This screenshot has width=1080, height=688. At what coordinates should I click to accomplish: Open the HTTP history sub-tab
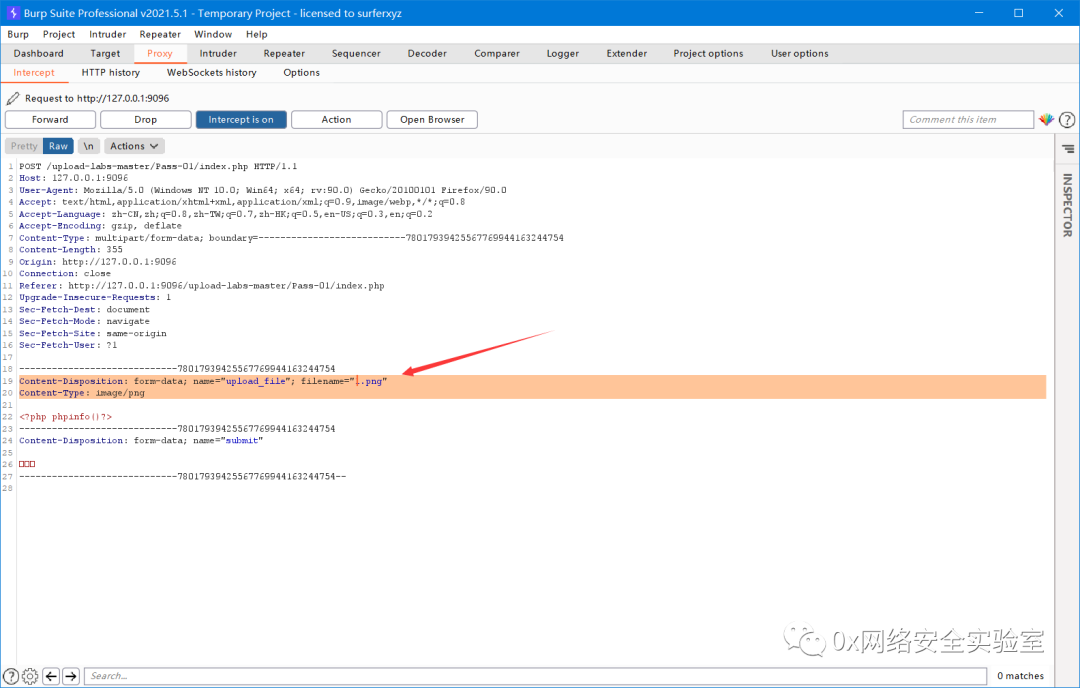point(111,73)
